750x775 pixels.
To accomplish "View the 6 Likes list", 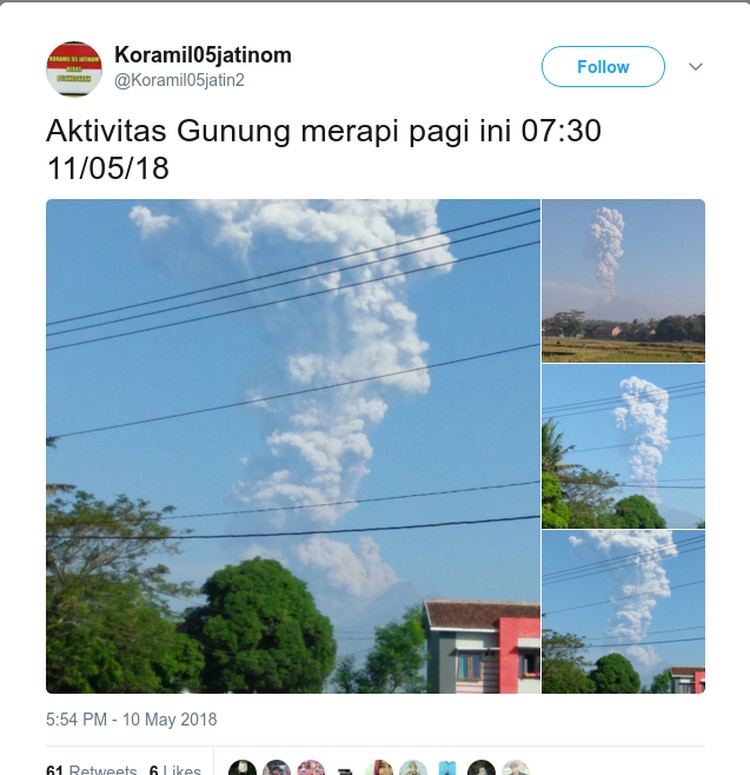I will pyautogui.click(x=175, y=769).
